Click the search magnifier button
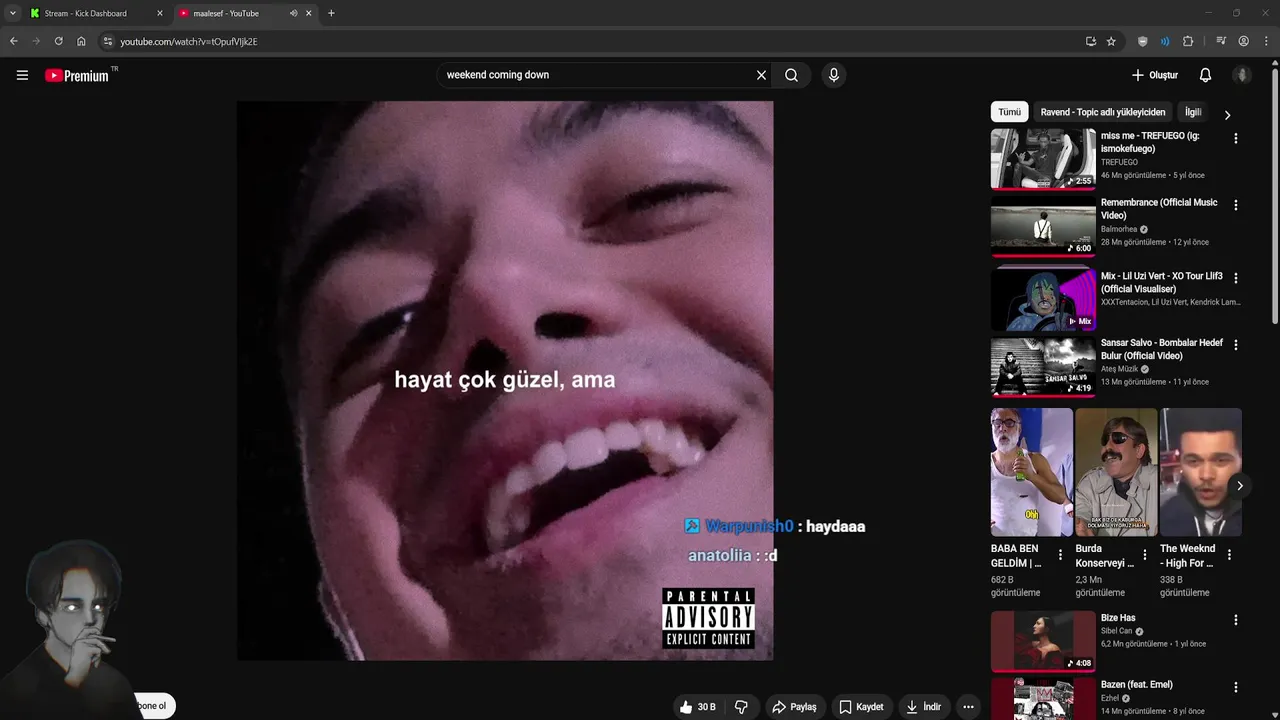This screenshot has width=1280, height=720. coord(791,75)
